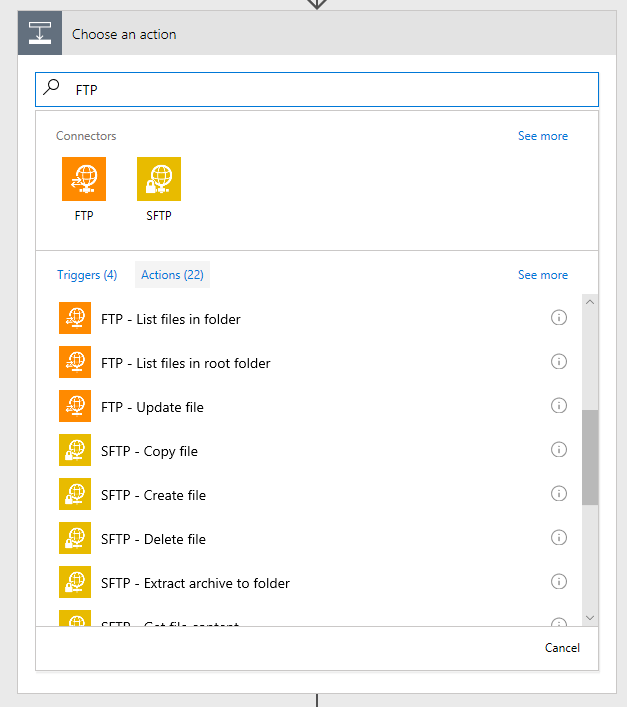627x707 pixels.
Task: Open info icon next to SFTP Copy file
Action: [558, 450]
